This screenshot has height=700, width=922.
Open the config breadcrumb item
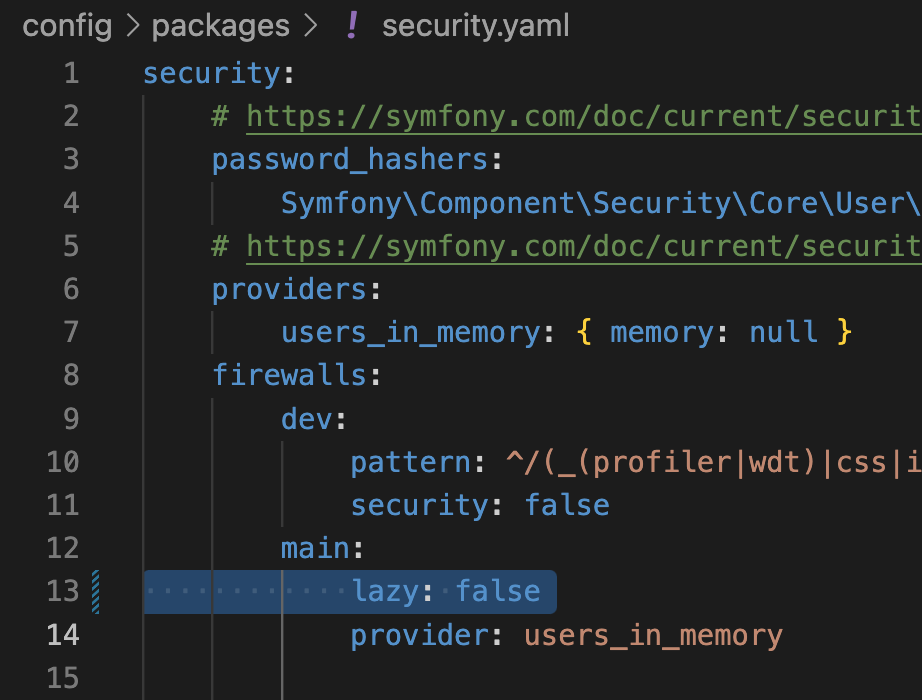tap(66, 25)
